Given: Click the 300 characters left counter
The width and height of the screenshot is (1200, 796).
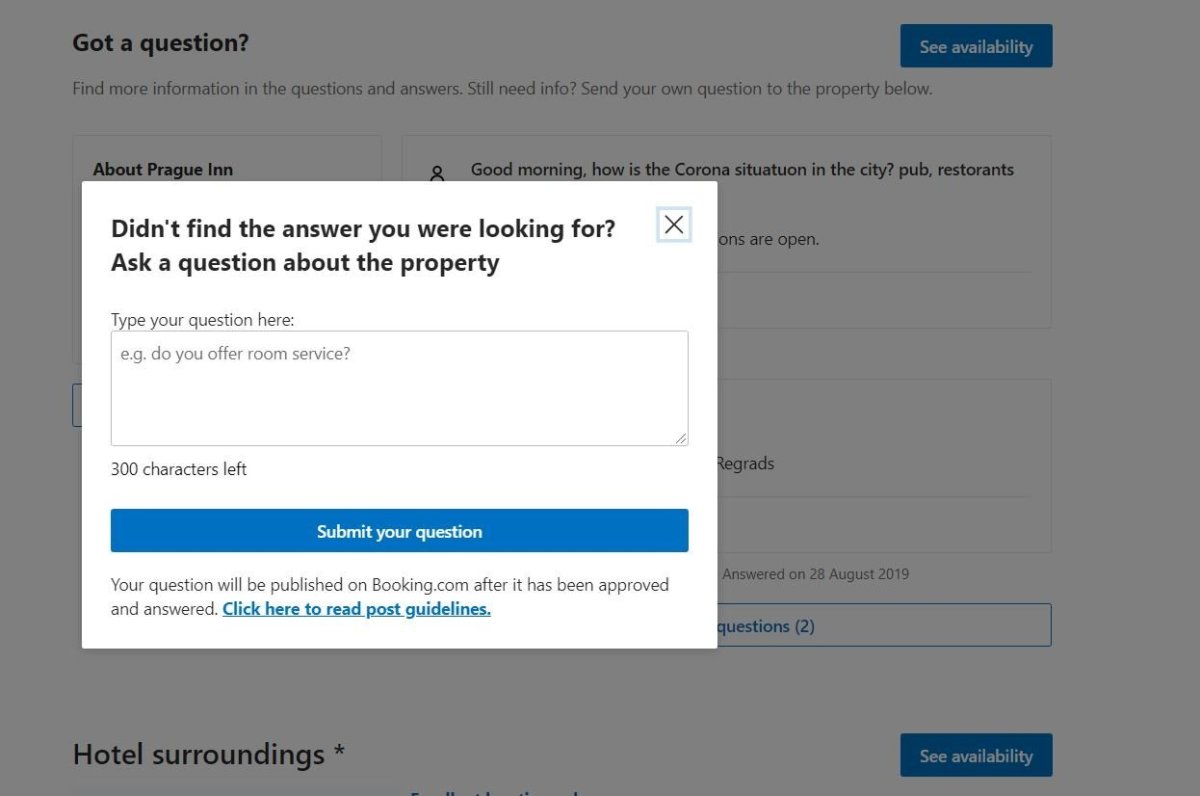Looking at the screenshot, I should [179, 469].
